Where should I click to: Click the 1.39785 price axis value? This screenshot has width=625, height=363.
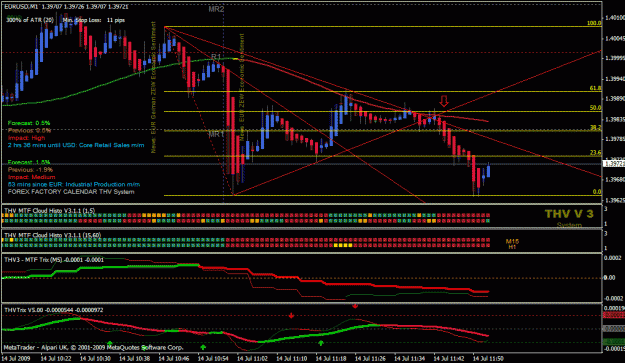coord(615,139)
